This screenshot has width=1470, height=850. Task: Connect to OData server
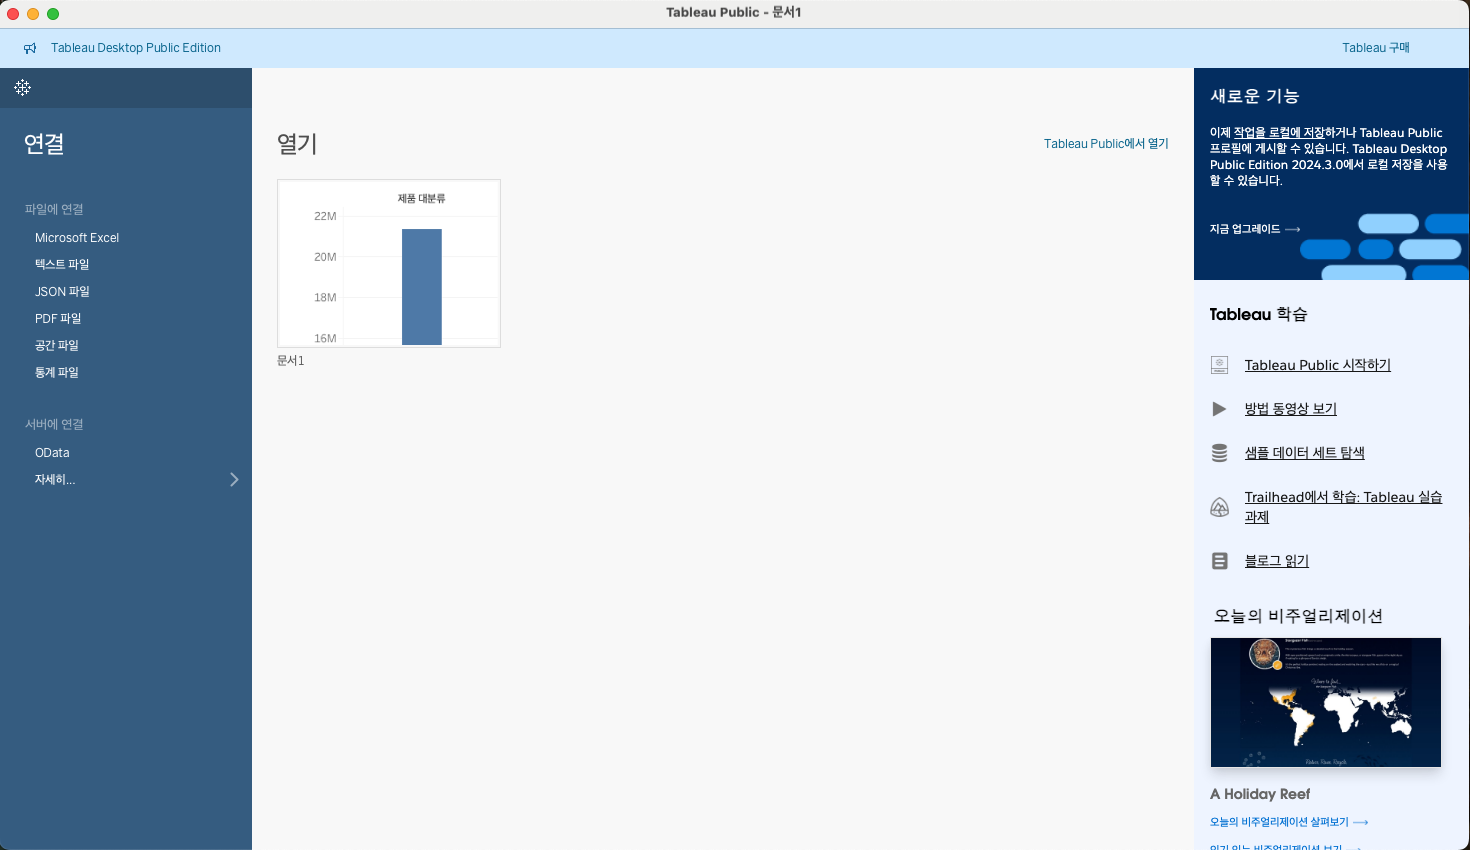pos(52,453)
